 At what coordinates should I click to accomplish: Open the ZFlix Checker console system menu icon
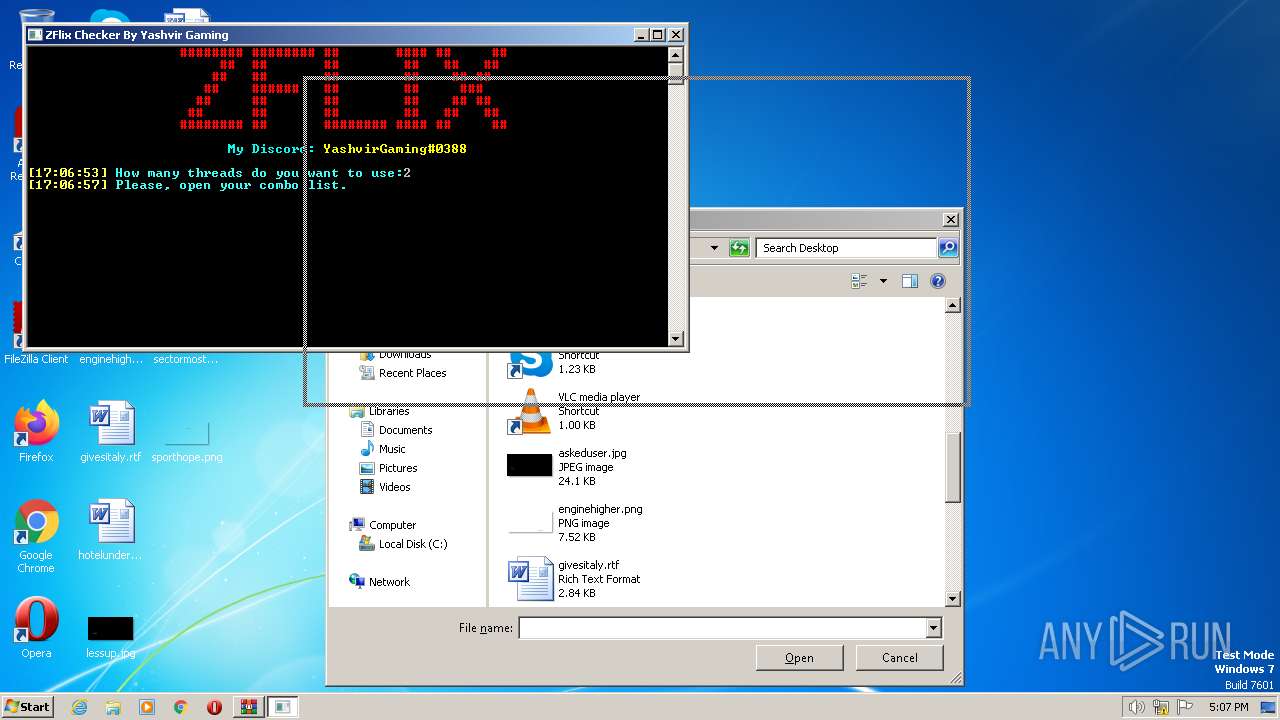tap(35, 34)
